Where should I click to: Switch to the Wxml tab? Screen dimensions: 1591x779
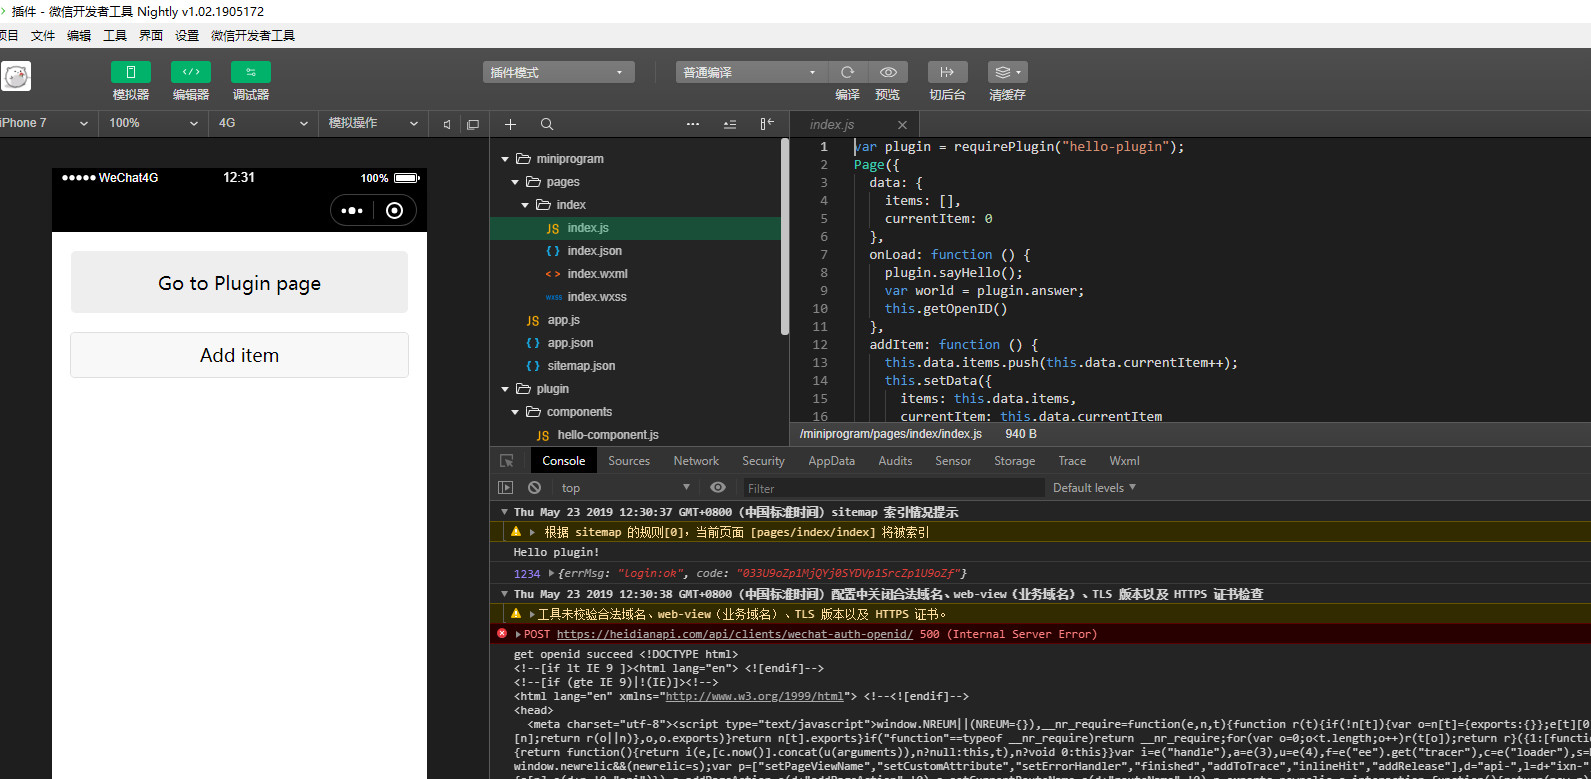click(x=1124, y=461)
